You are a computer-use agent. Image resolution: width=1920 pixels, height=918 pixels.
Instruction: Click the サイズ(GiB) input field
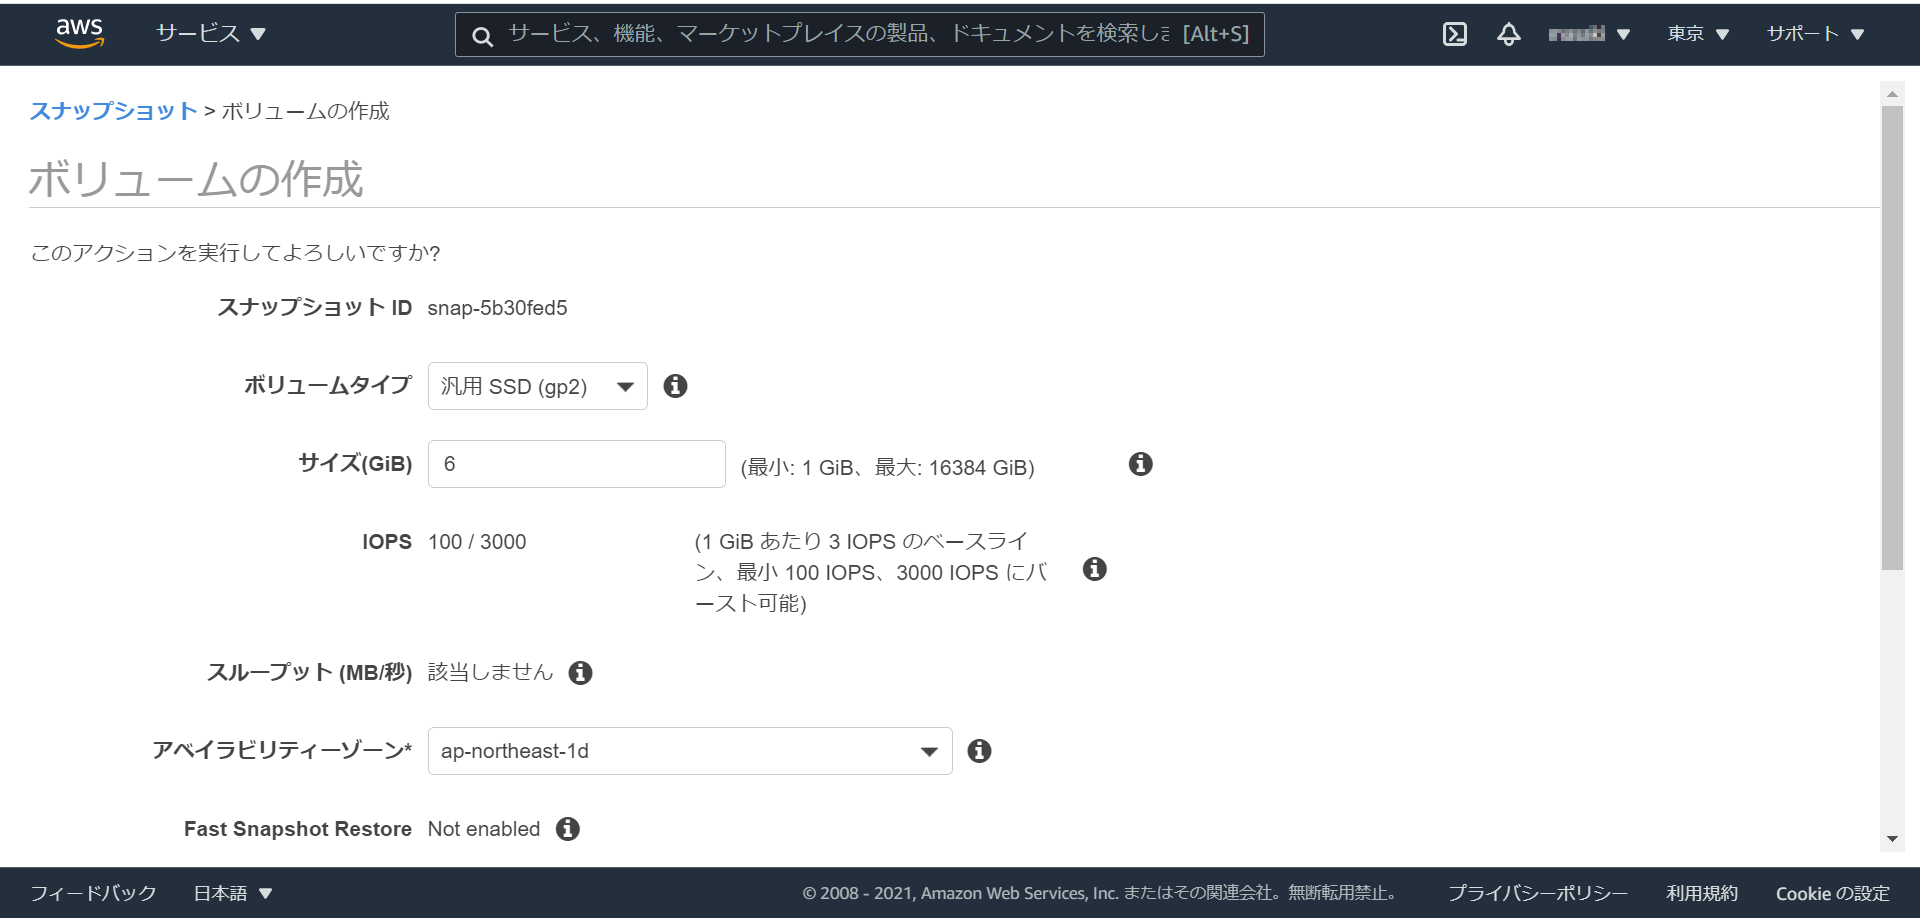577,464
